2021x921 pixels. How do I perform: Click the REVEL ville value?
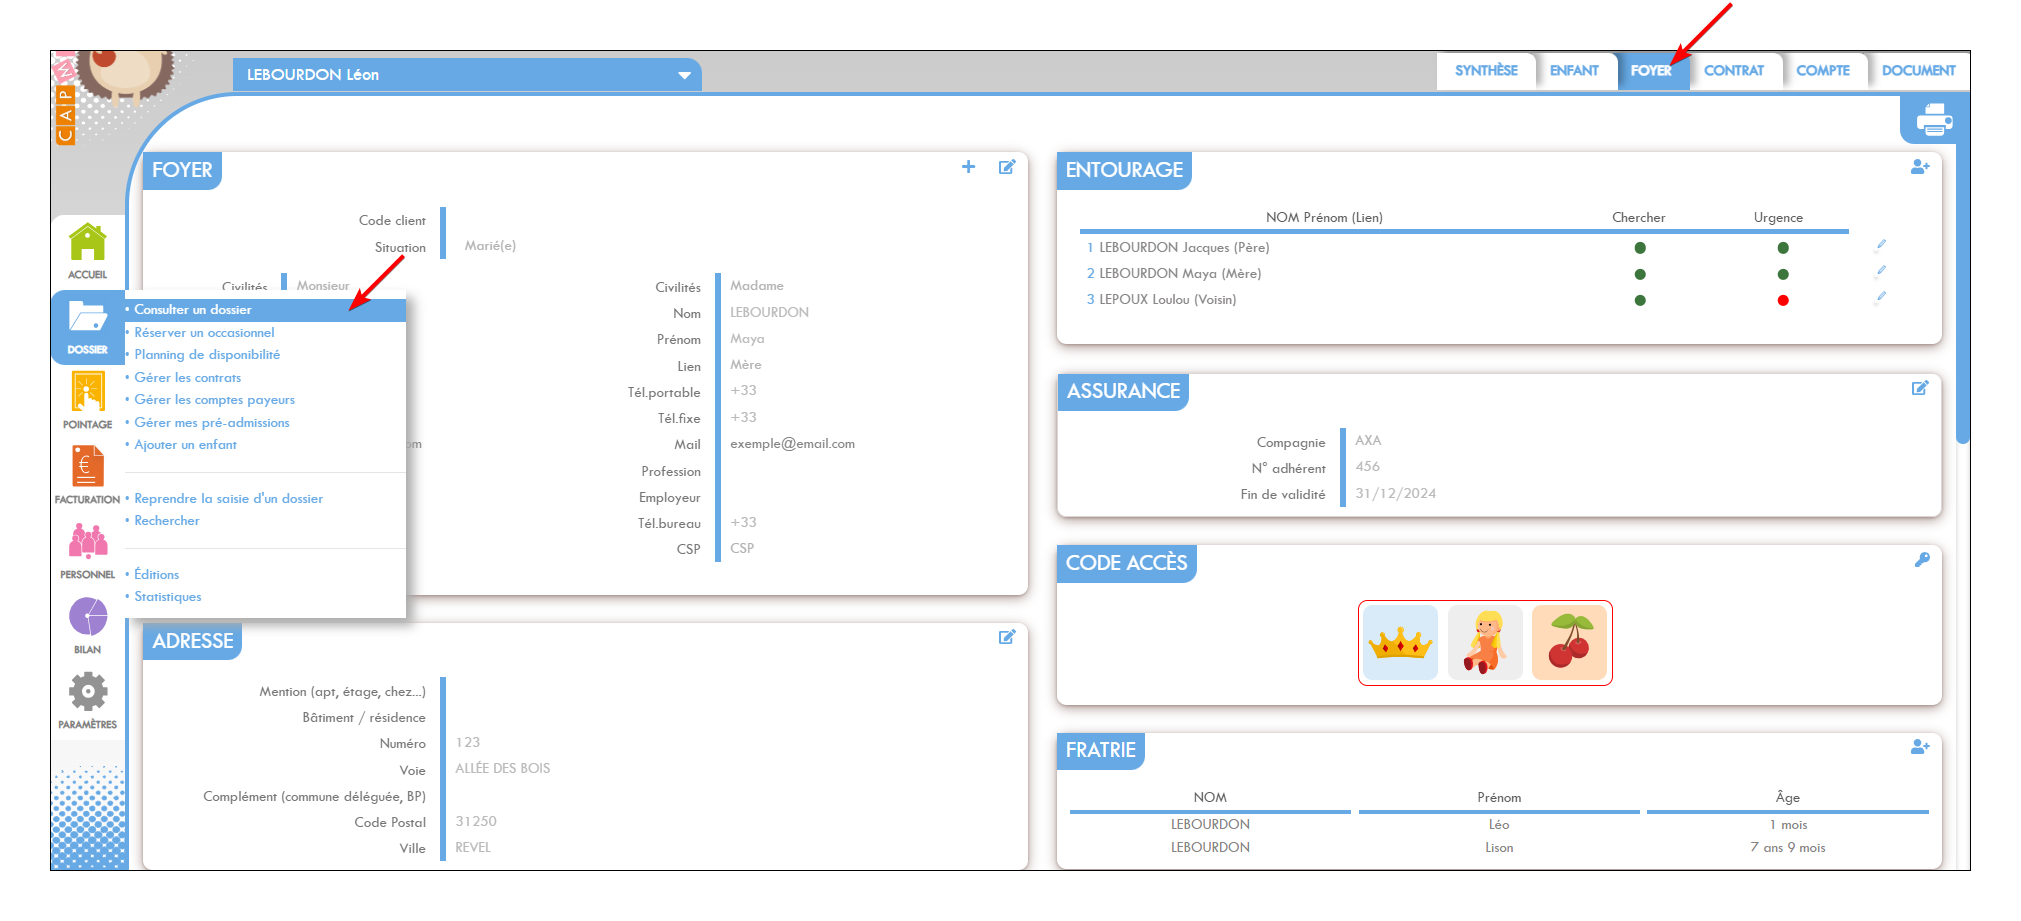pos(473,848)
